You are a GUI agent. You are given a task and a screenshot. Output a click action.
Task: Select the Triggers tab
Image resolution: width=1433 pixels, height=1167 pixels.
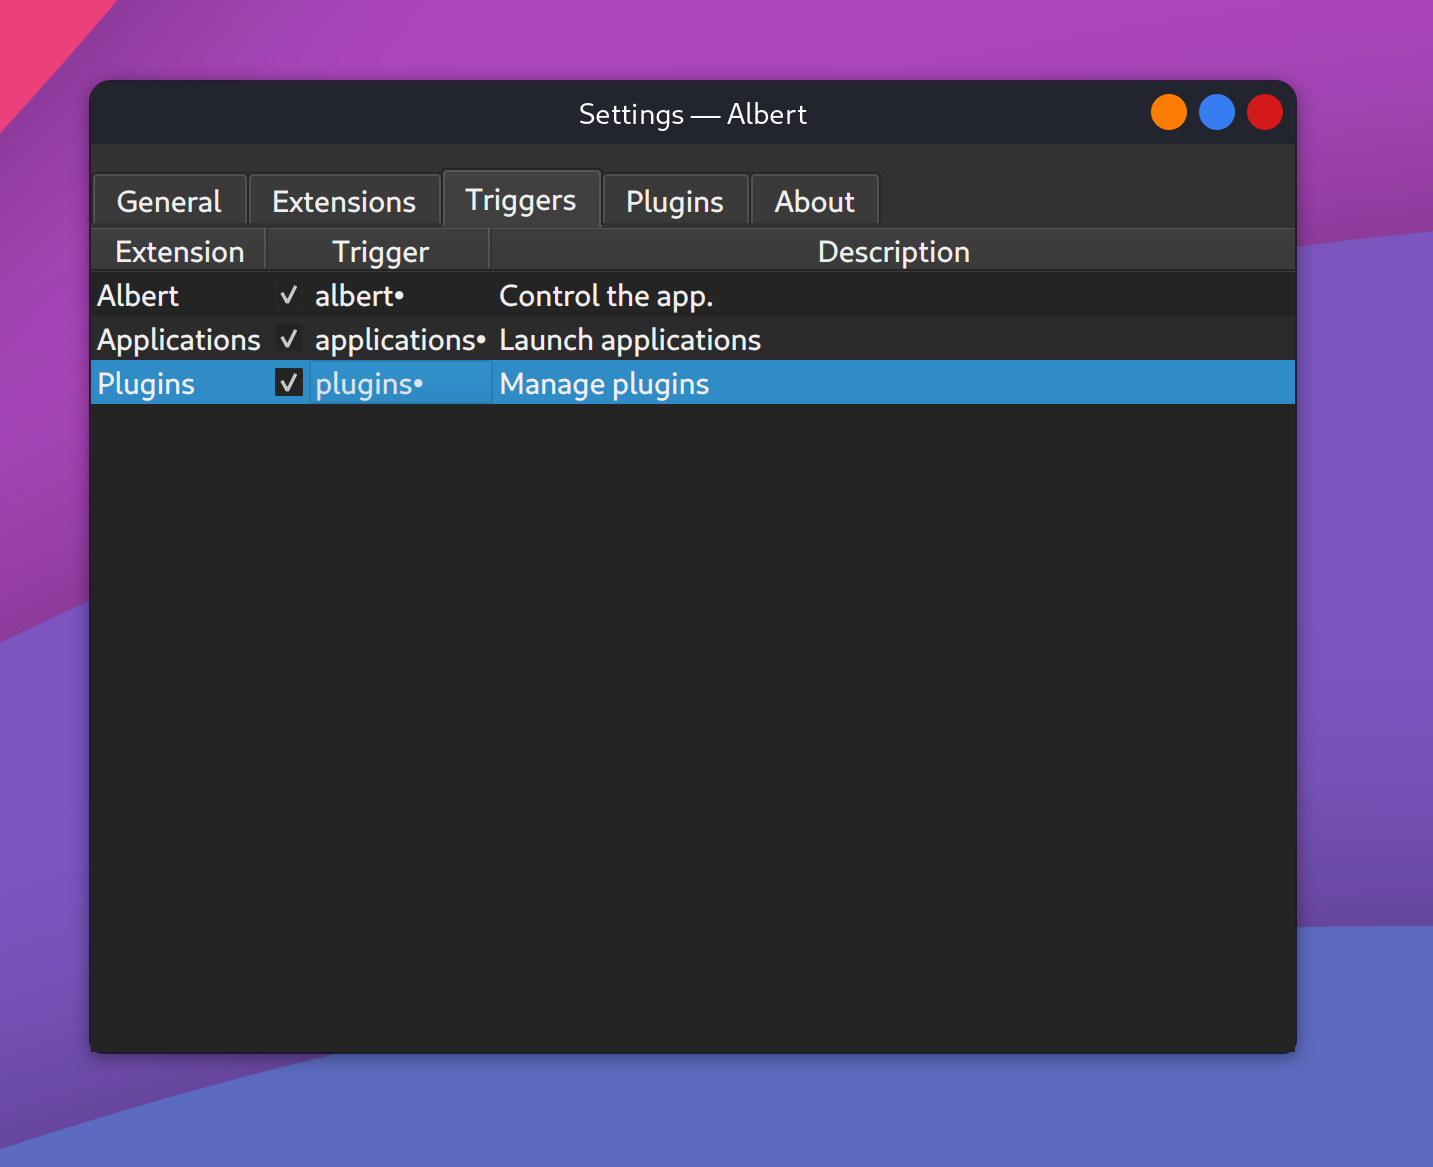click(x=521, y=199)
